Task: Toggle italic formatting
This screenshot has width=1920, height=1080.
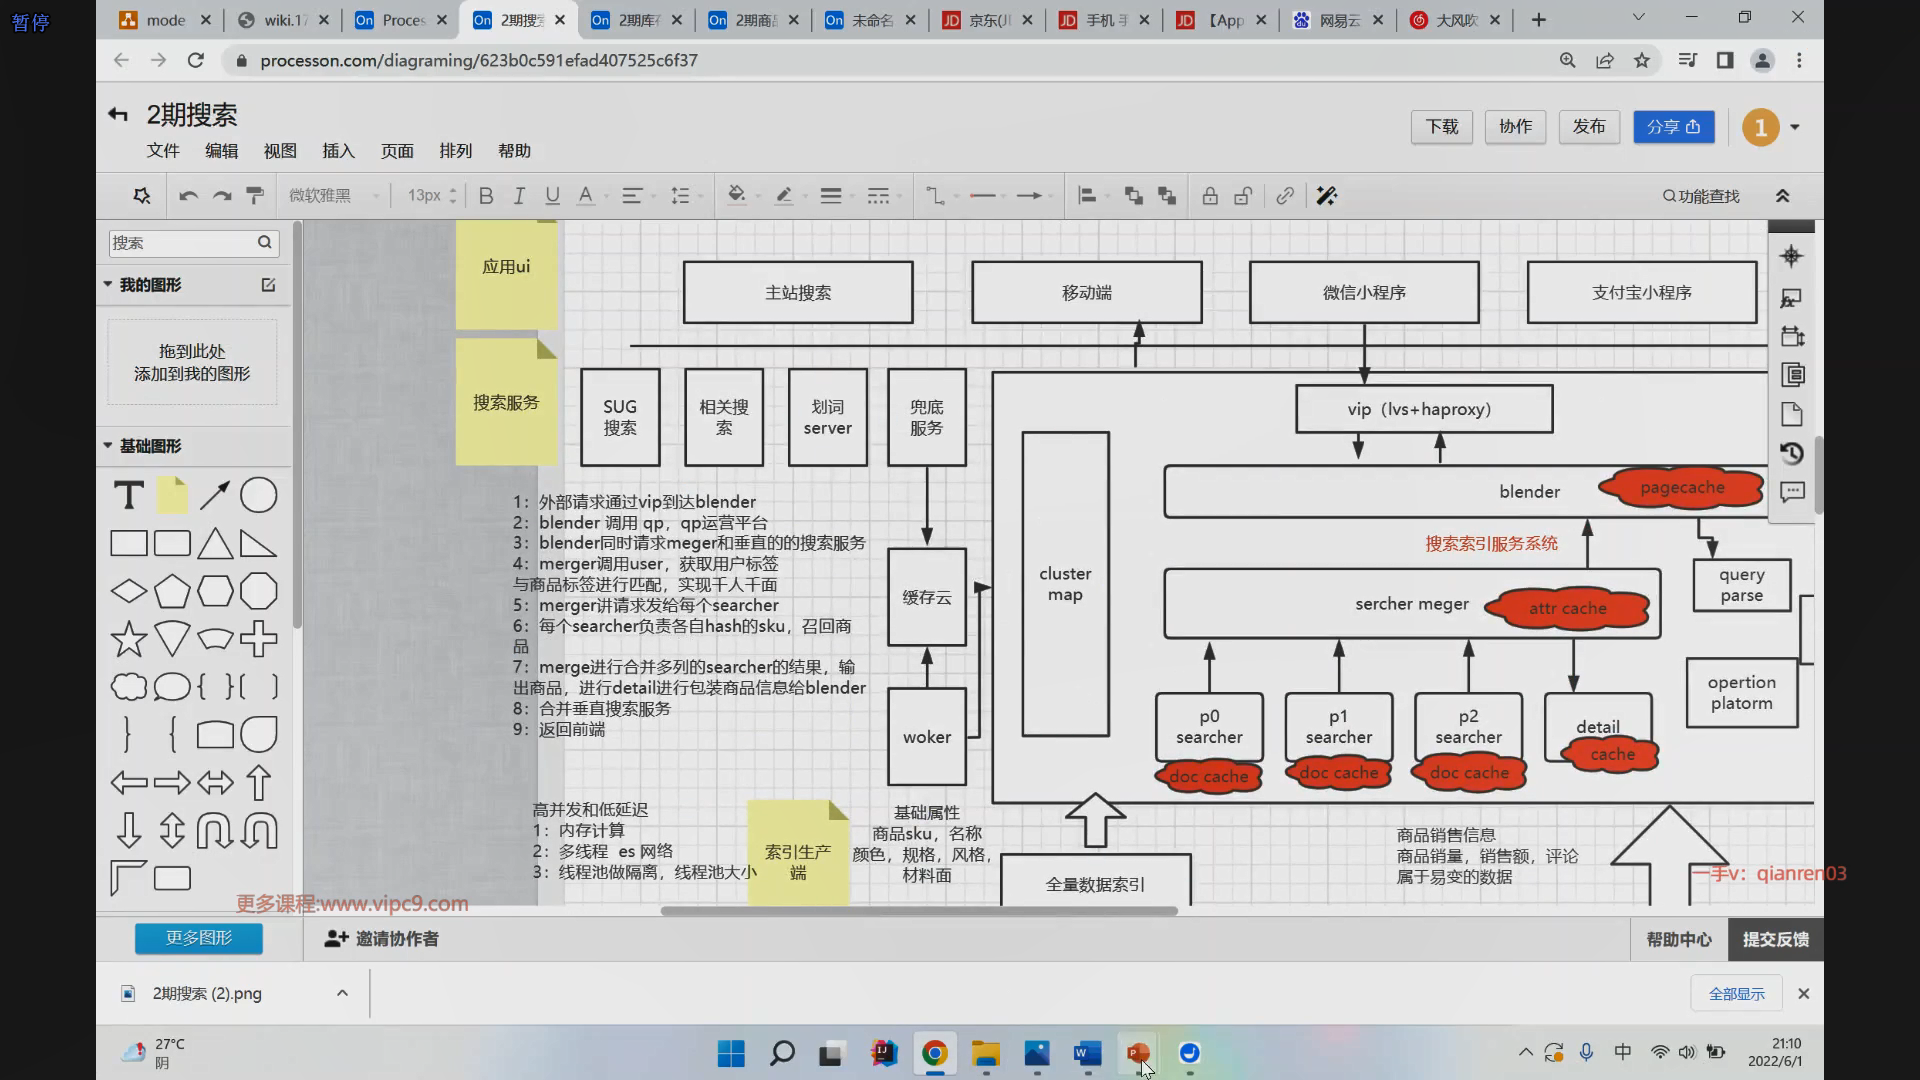Action: click(x=519, y=196)
